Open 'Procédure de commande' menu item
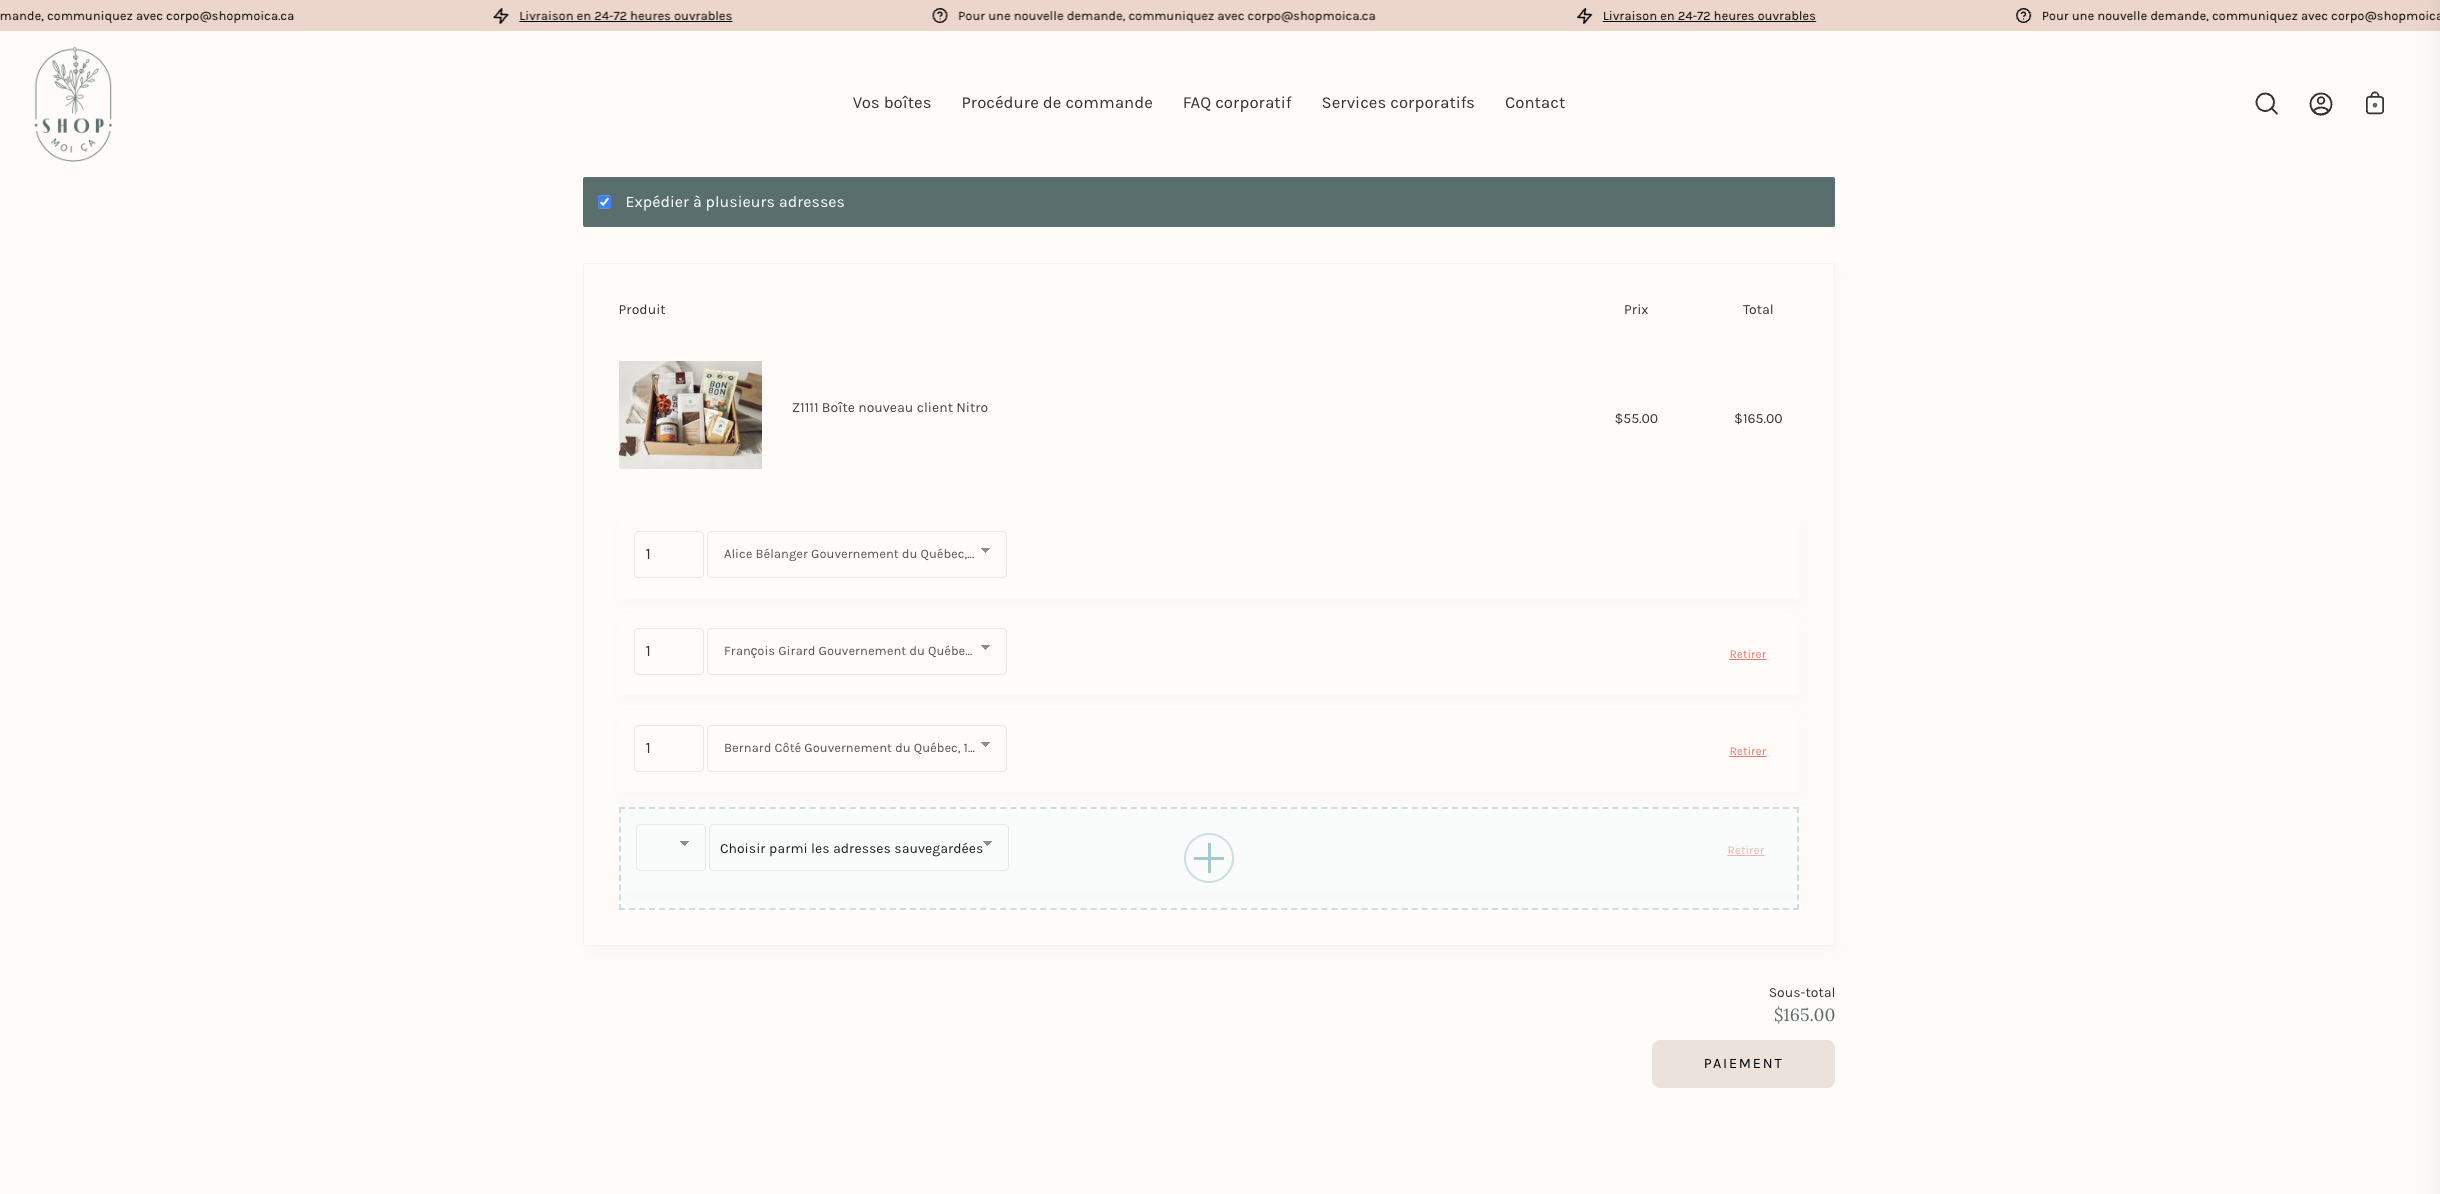 tap(1057, 103)
